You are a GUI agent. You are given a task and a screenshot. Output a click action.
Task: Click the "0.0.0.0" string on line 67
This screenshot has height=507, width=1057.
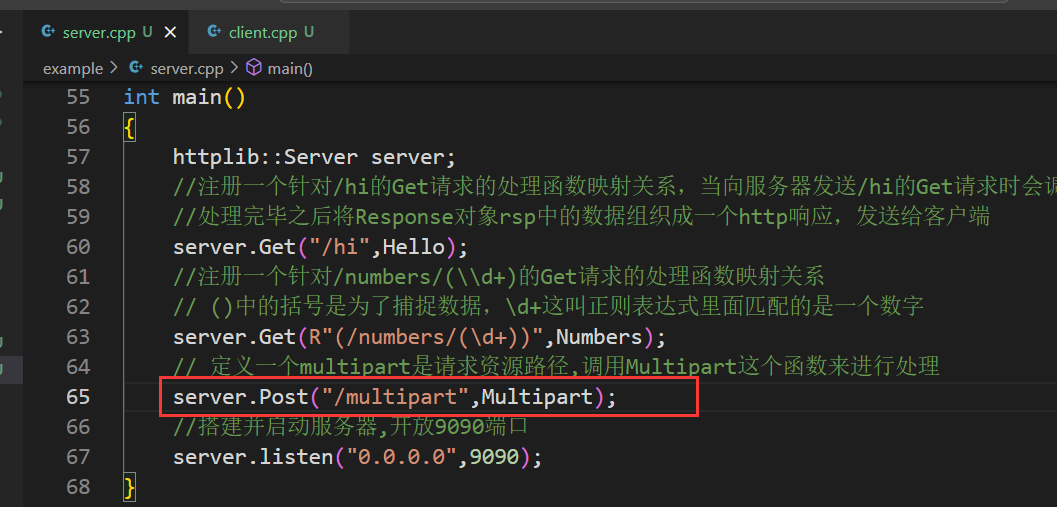tap(402, 457)
